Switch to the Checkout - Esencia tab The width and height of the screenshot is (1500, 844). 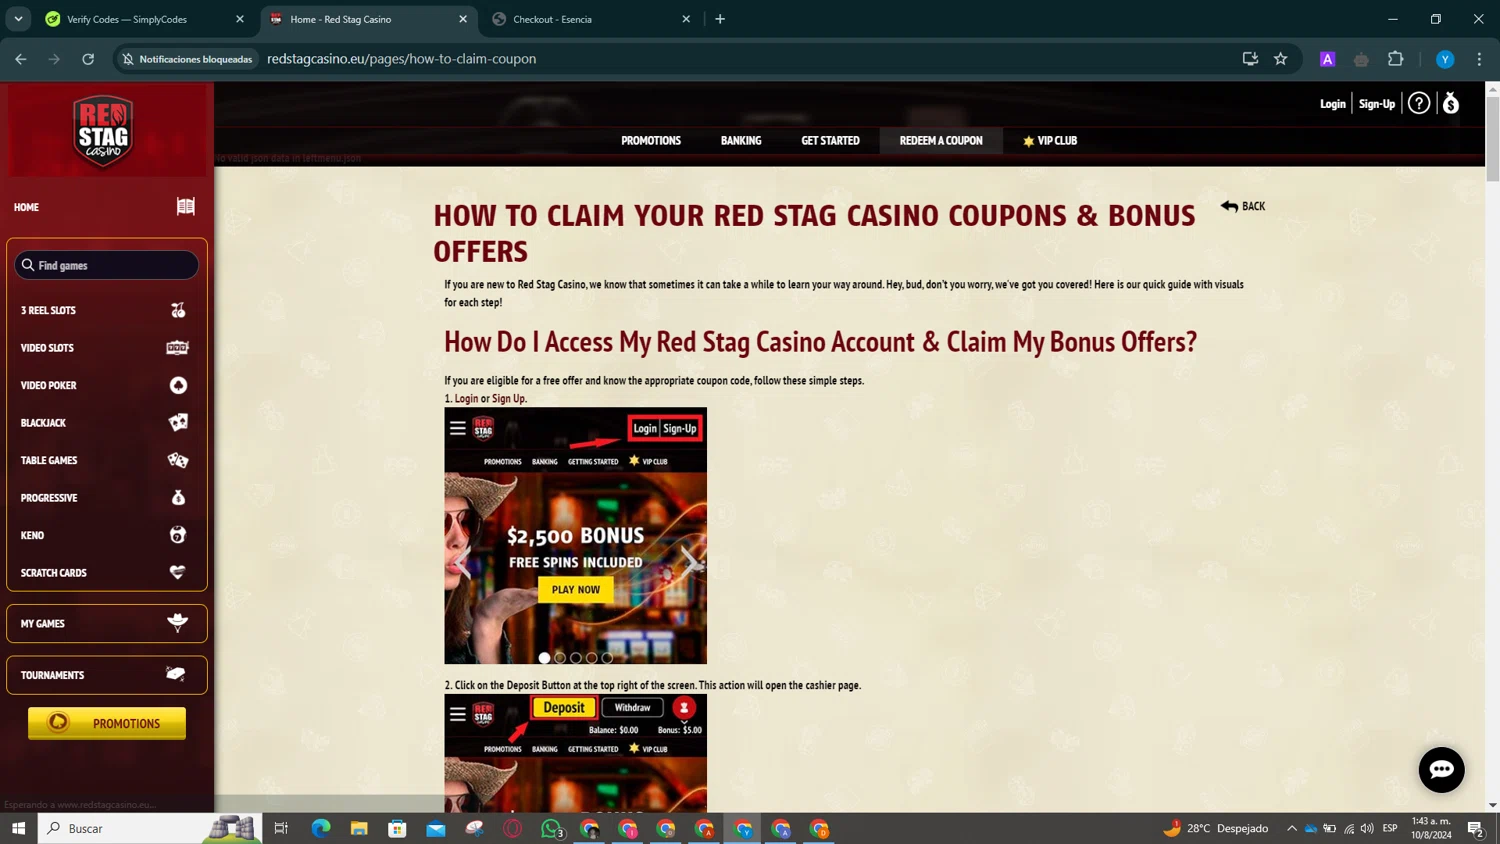590,19
